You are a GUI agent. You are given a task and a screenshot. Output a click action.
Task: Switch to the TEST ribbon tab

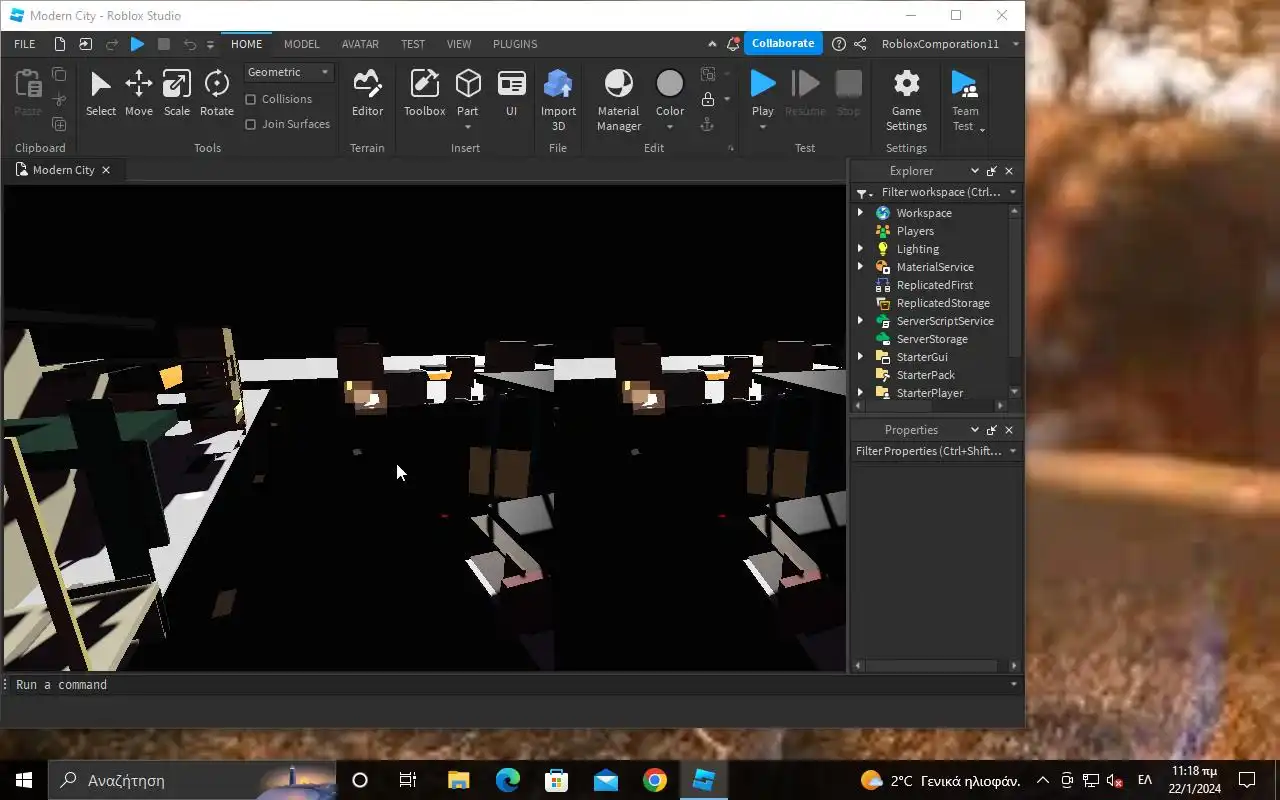(x=413, y=44)
